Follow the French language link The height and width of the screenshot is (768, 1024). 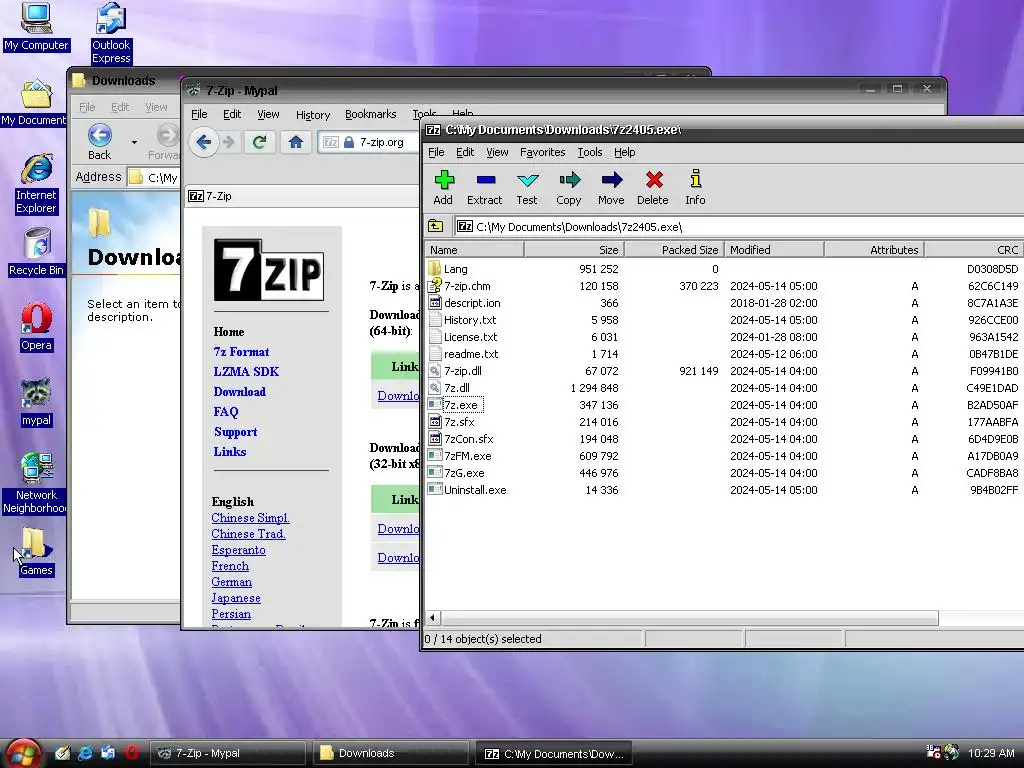[230, 566]
